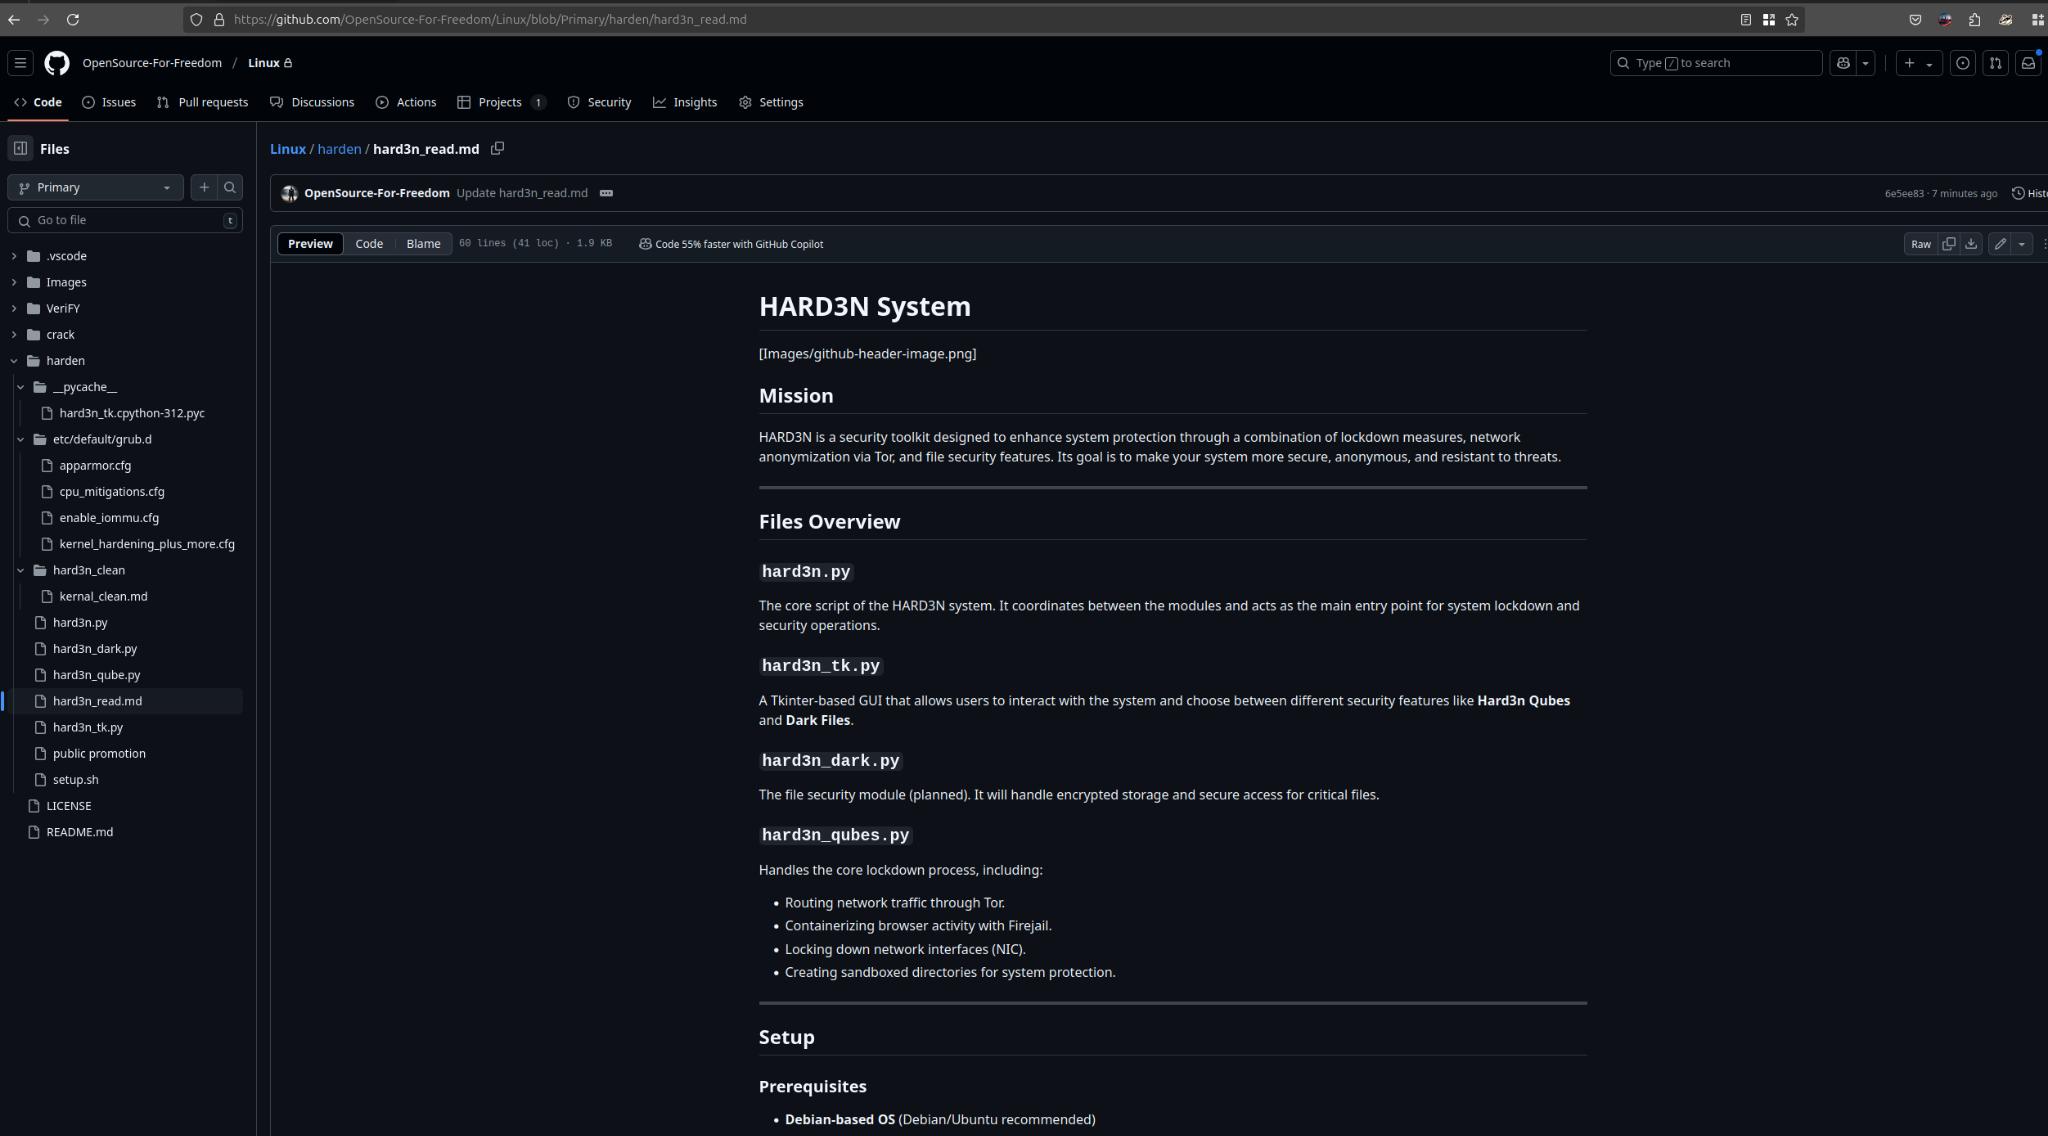Switch to the Code view of the file
The width and height of the screenshot is (2048, 1136).
click(369, 243)
